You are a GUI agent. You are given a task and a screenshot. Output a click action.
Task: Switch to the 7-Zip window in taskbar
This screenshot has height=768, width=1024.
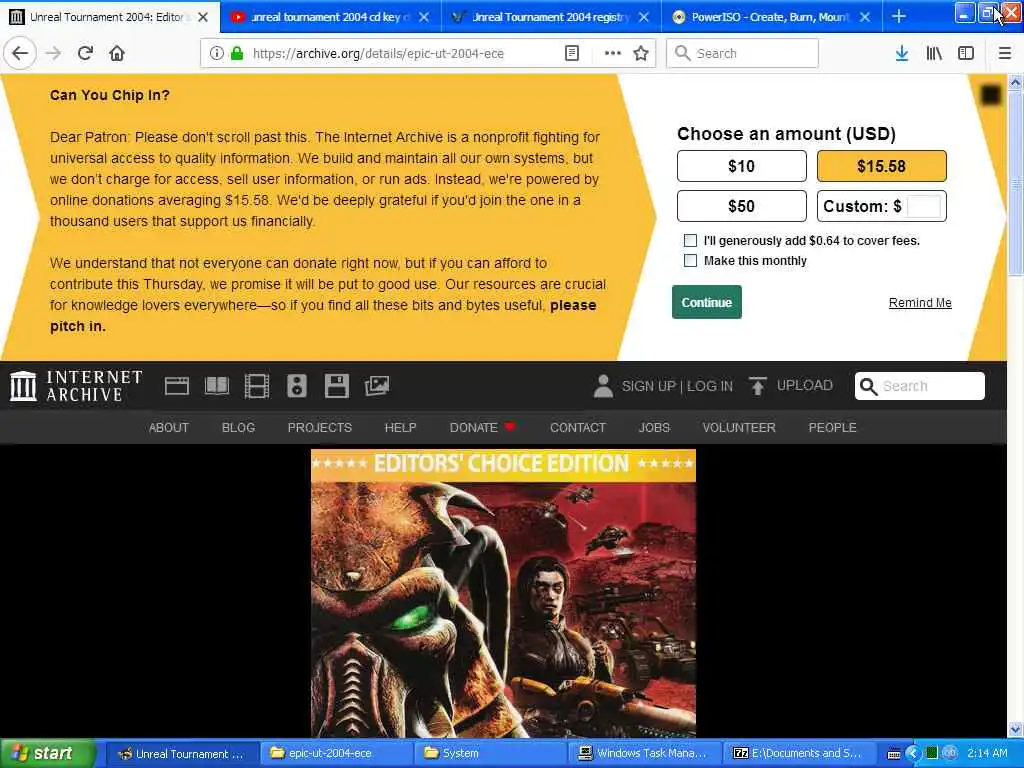799,754
